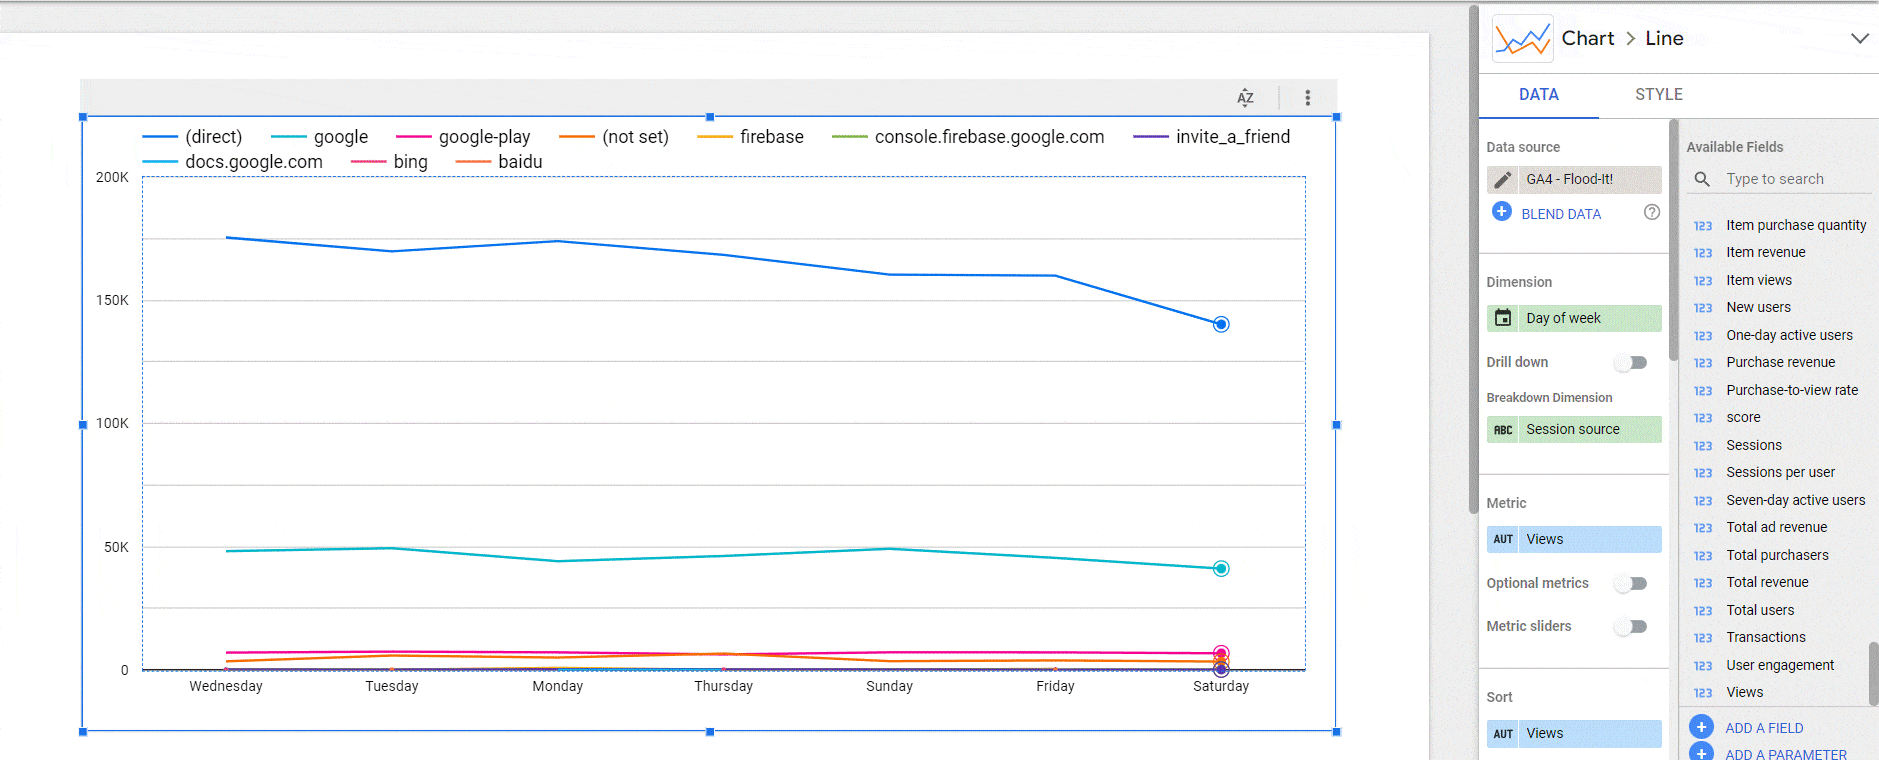Select the Total users field
The image size is (1879, 760).
pyautogui.click(x=1760, y=610)
